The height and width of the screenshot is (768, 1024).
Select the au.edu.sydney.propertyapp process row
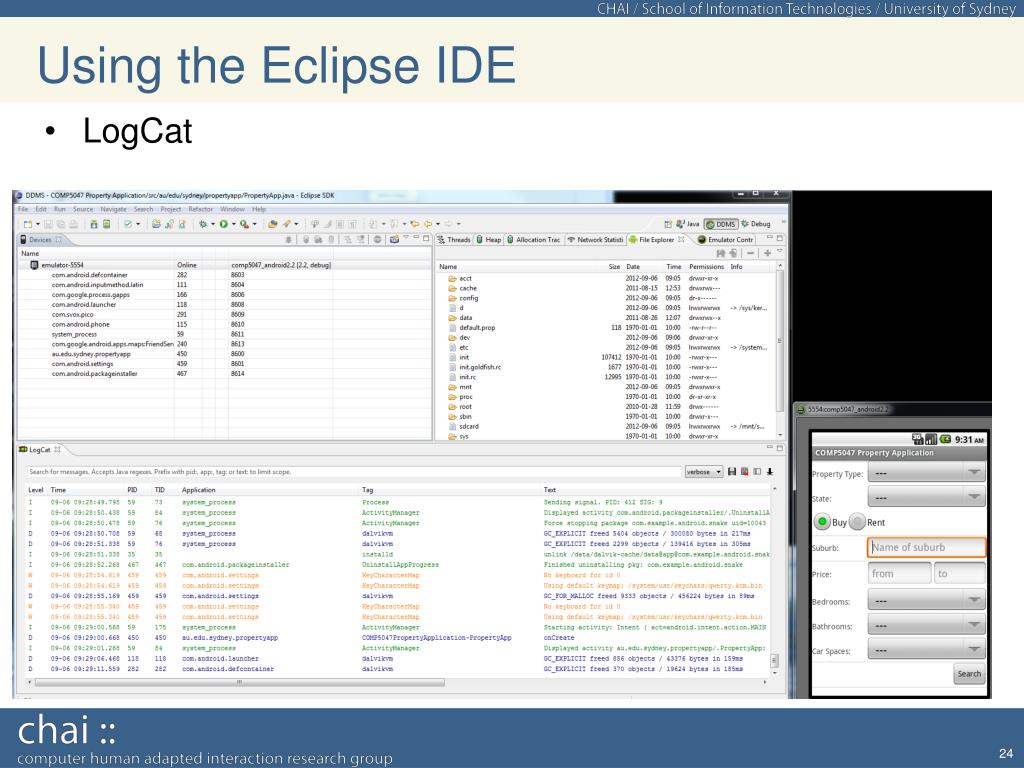pos(225,354)
